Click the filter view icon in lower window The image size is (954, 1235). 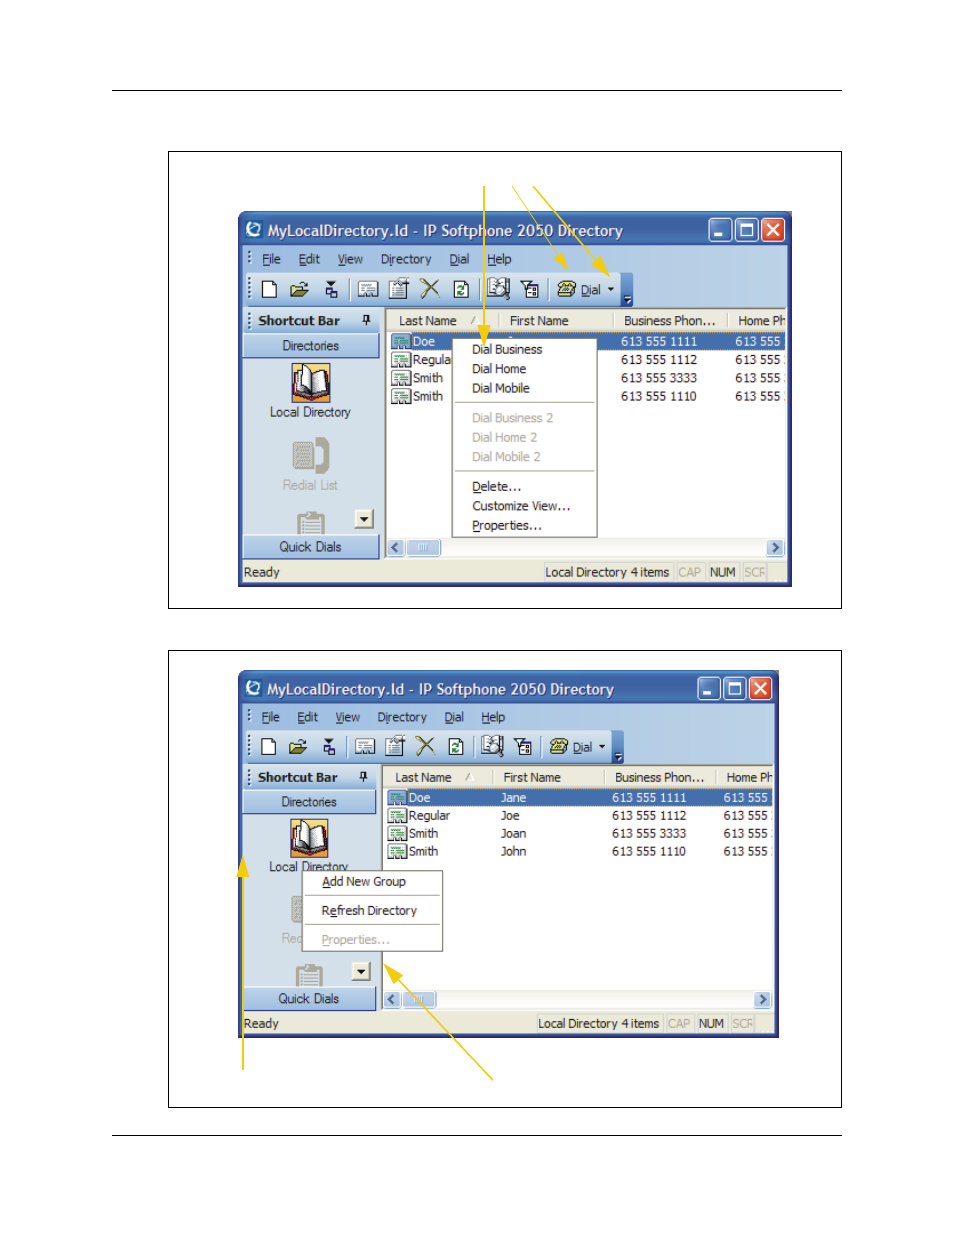(x=522, y=746)
